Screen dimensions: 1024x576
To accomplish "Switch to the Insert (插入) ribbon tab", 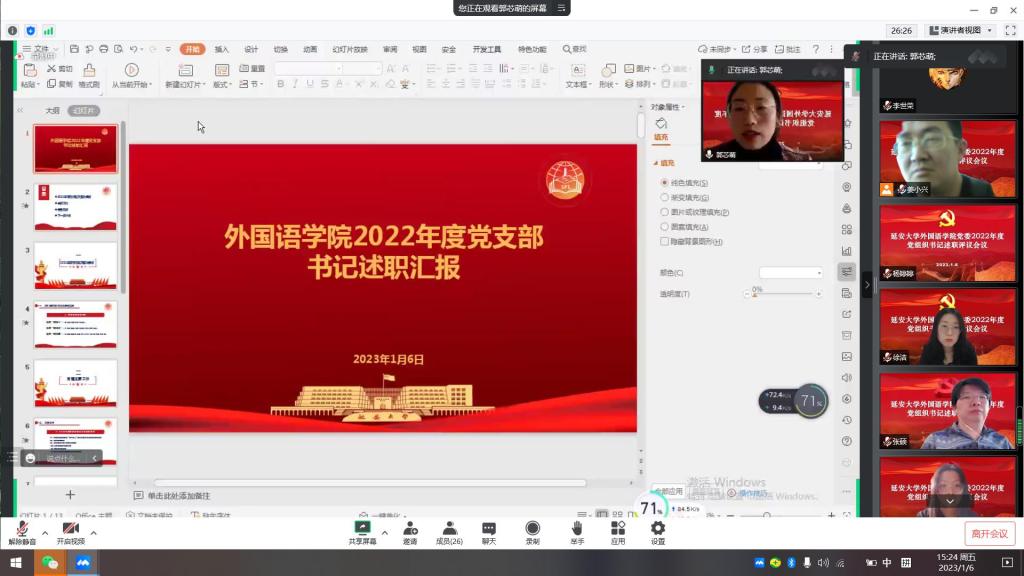I will [222, 49].
